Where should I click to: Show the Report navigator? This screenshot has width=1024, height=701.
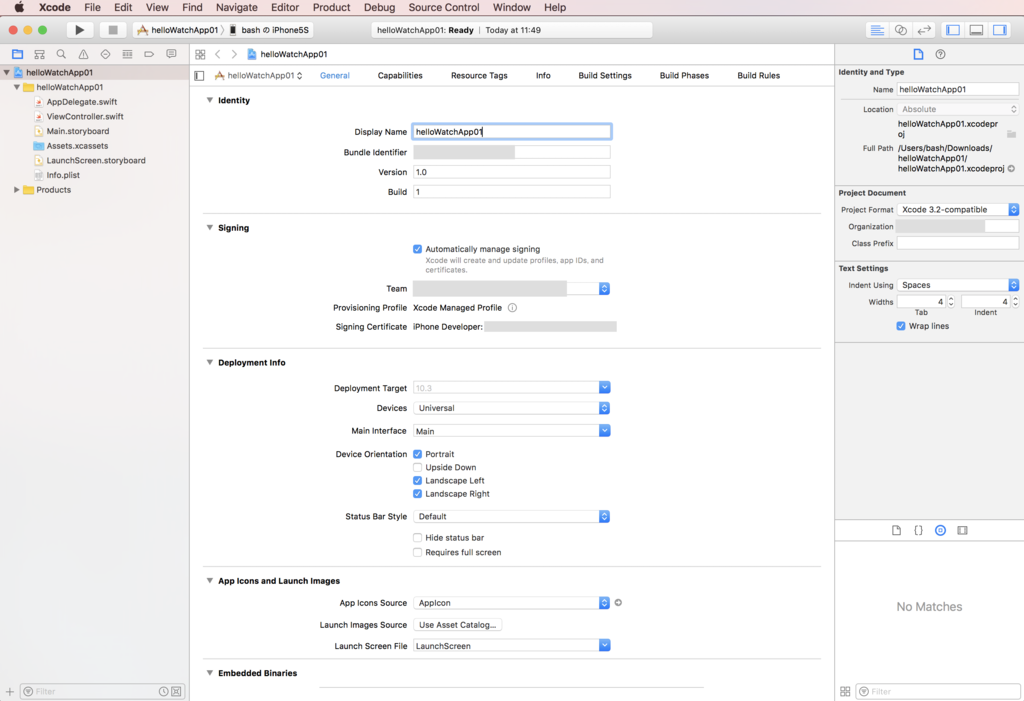(171, 54)
